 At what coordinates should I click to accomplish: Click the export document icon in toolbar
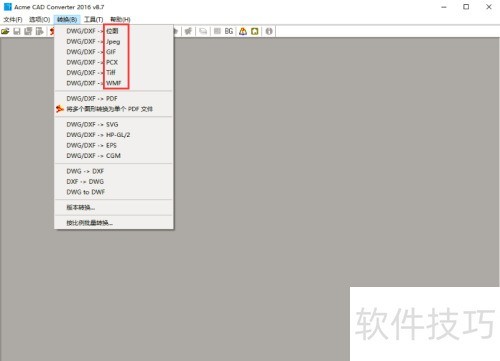40,31
